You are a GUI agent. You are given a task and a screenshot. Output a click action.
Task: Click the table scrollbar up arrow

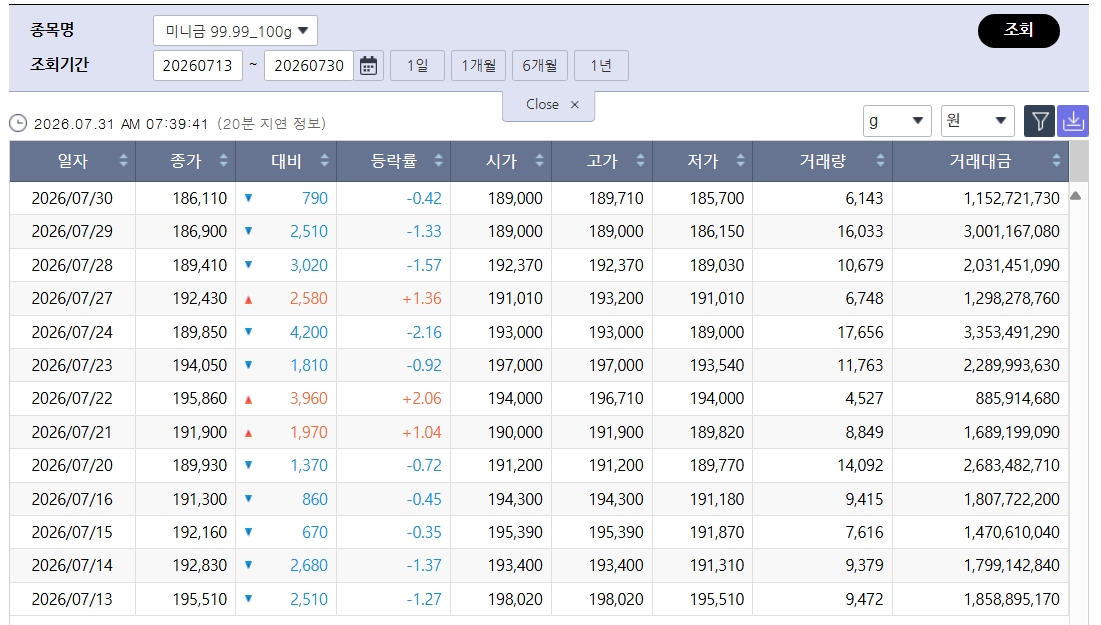pyautogui.click(x=1075, y=197)
